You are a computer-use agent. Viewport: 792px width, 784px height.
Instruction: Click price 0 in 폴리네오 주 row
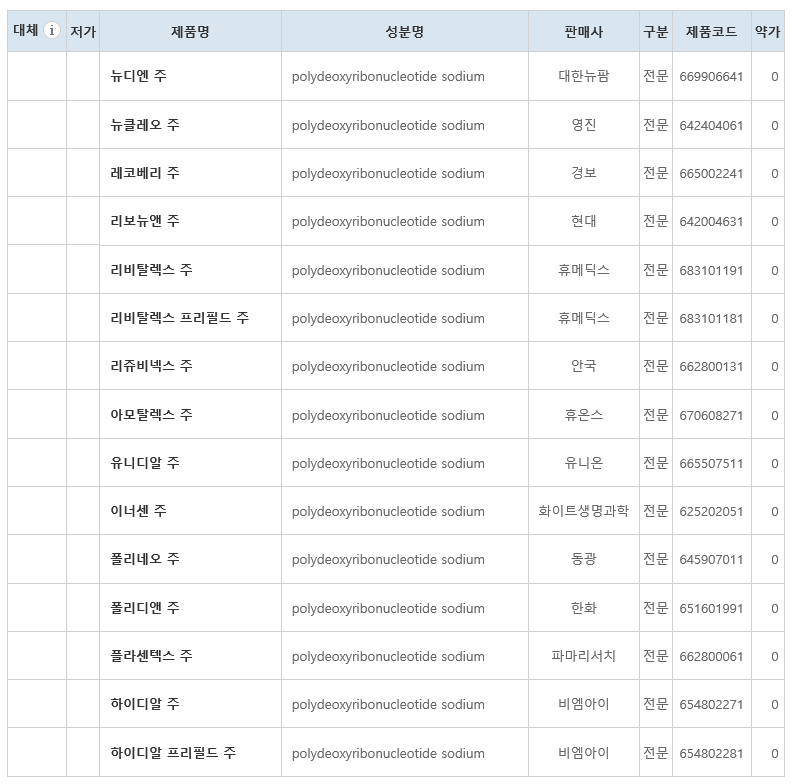coord(774,560)
